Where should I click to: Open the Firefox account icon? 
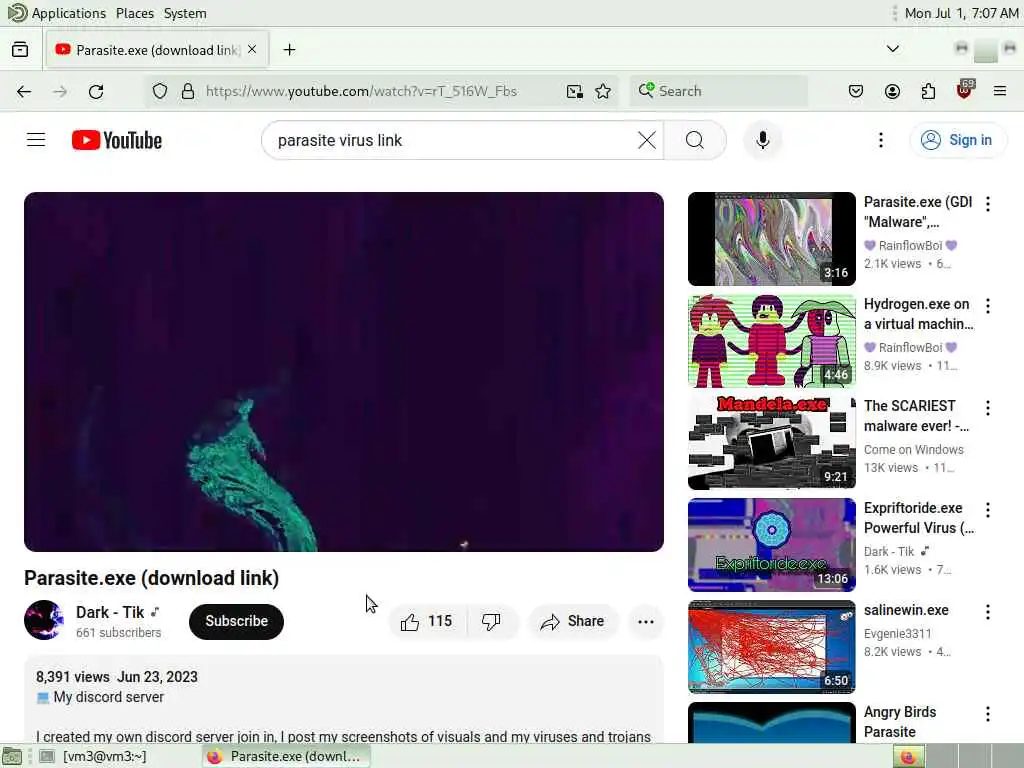click(892, 91)
